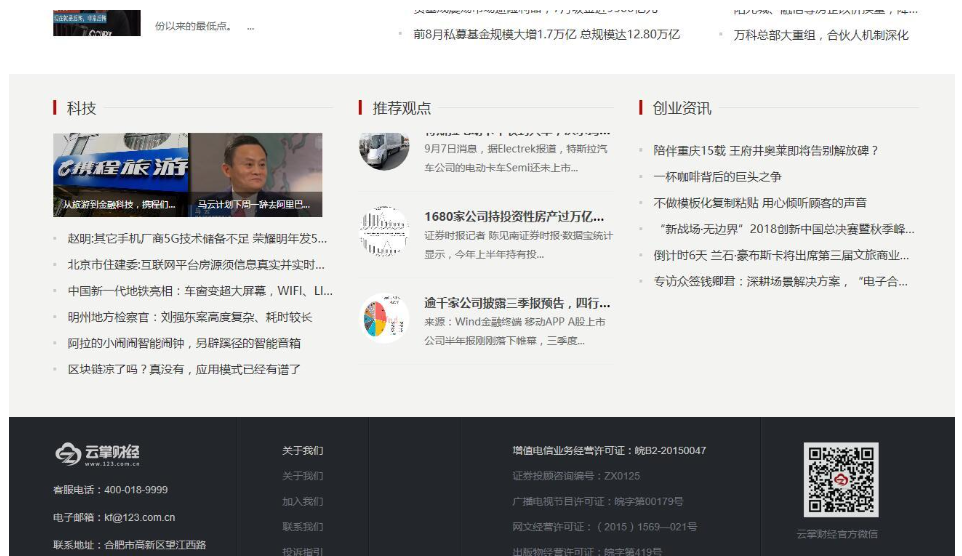Open the bar chart circular thumbnail
The height and width of the screenshot is (556, 962).
pyautogui.click(x=384, y=232)
